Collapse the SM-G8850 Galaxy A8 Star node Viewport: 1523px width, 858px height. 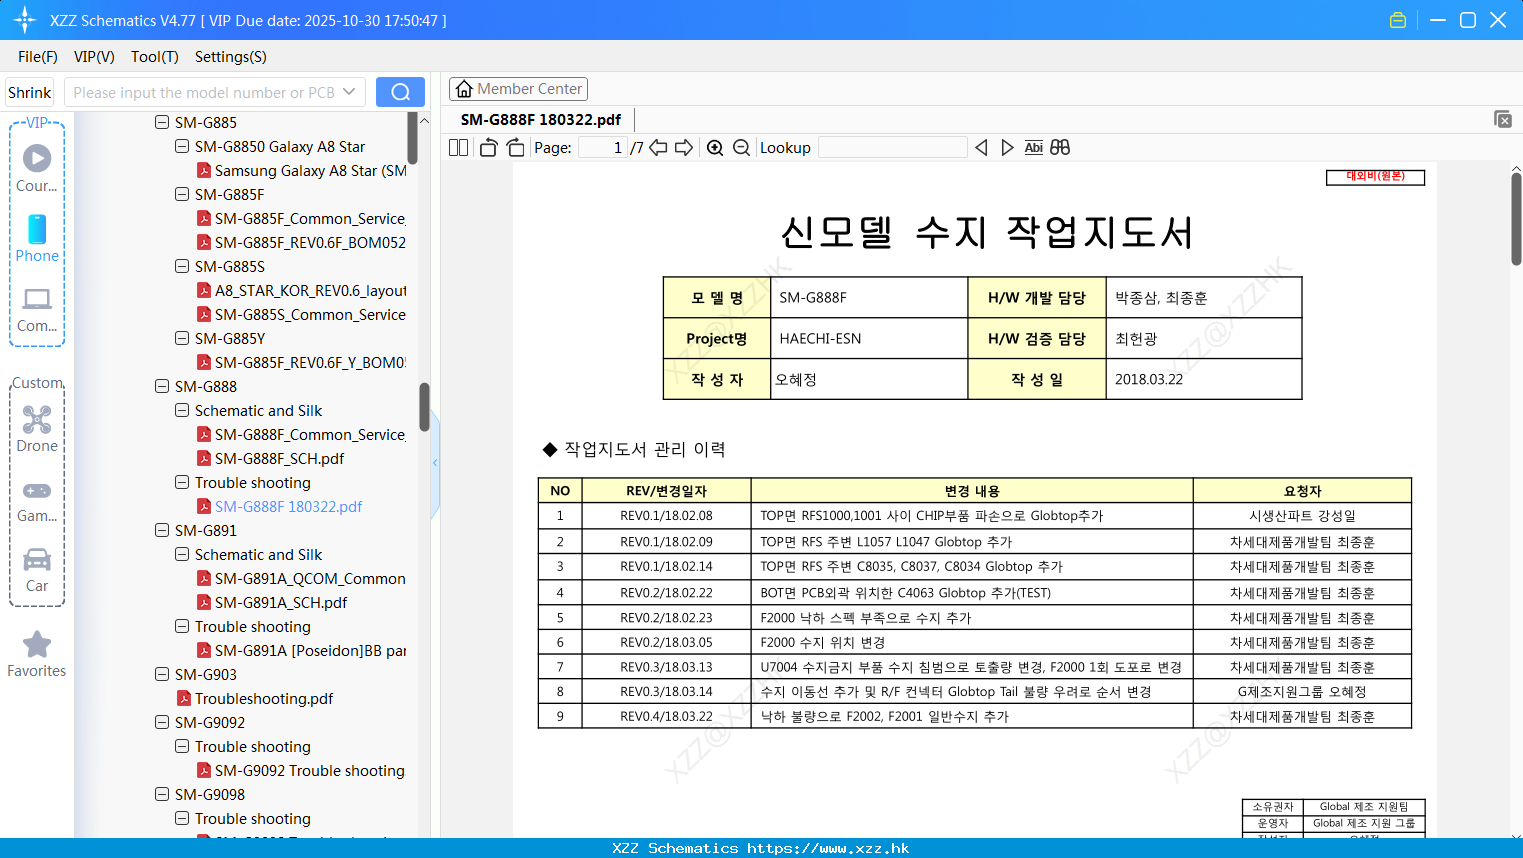click(x=182, y=146)
